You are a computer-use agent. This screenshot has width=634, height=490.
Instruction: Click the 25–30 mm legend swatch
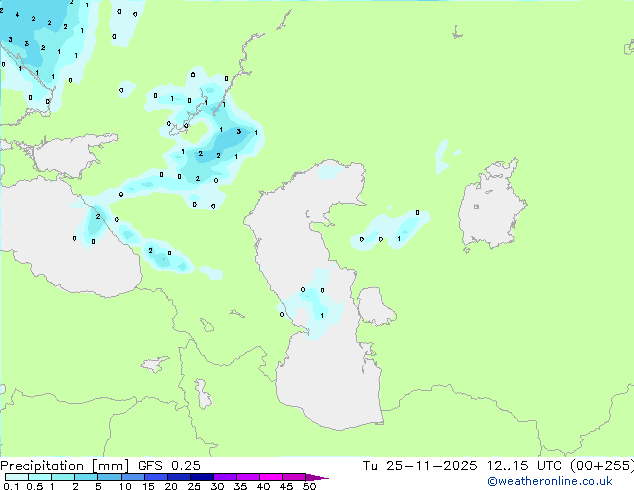point(201,477)
